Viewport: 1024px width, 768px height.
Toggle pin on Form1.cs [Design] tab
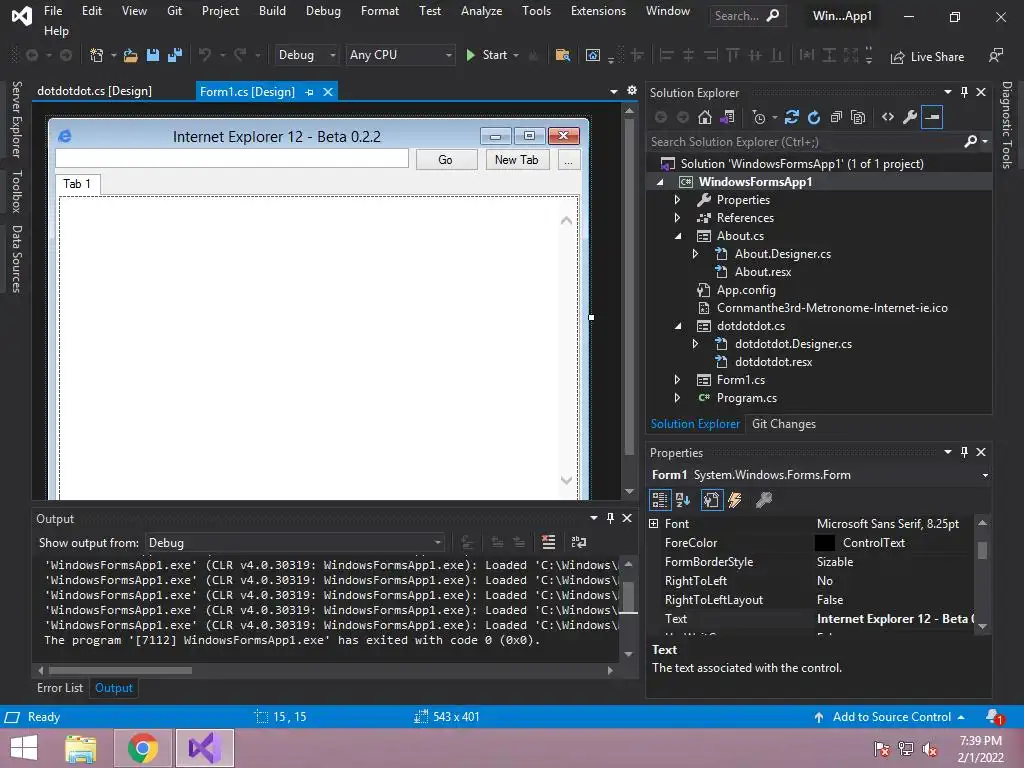pyautogui.click(x=310, y=92)
